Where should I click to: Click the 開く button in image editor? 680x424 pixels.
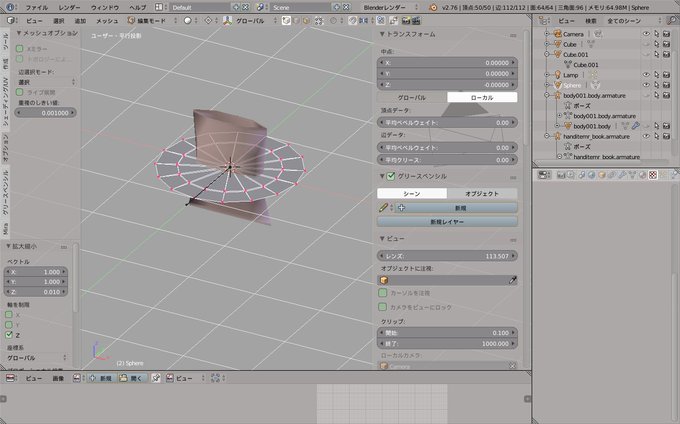pos(132,378)
